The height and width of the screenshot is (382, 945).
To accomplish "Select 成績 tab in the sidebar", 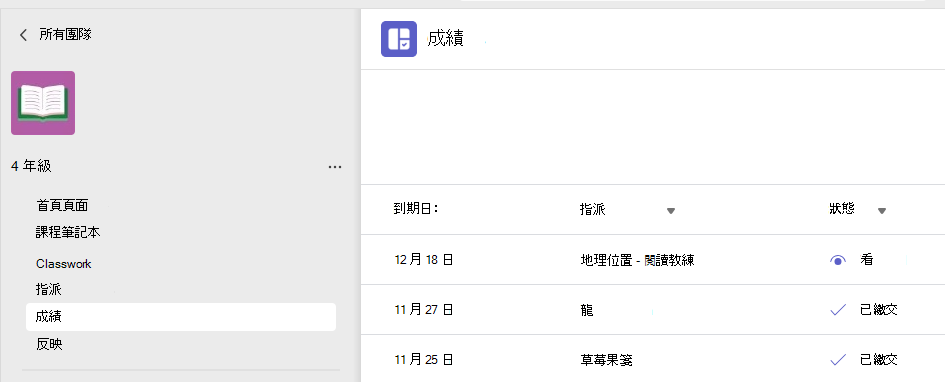I will click(181, 317).
